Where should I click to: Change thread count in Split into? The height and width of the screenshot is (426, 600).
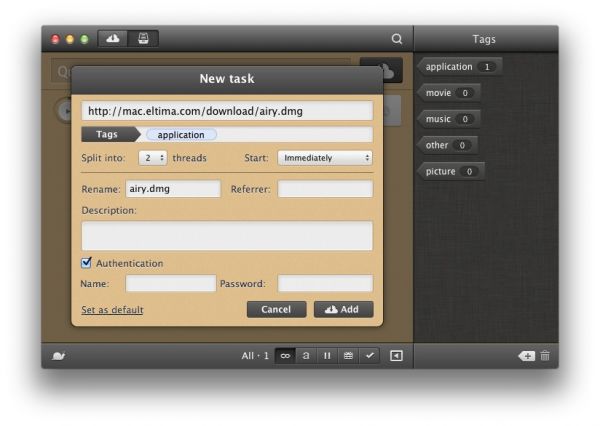(x=153, y=158)
